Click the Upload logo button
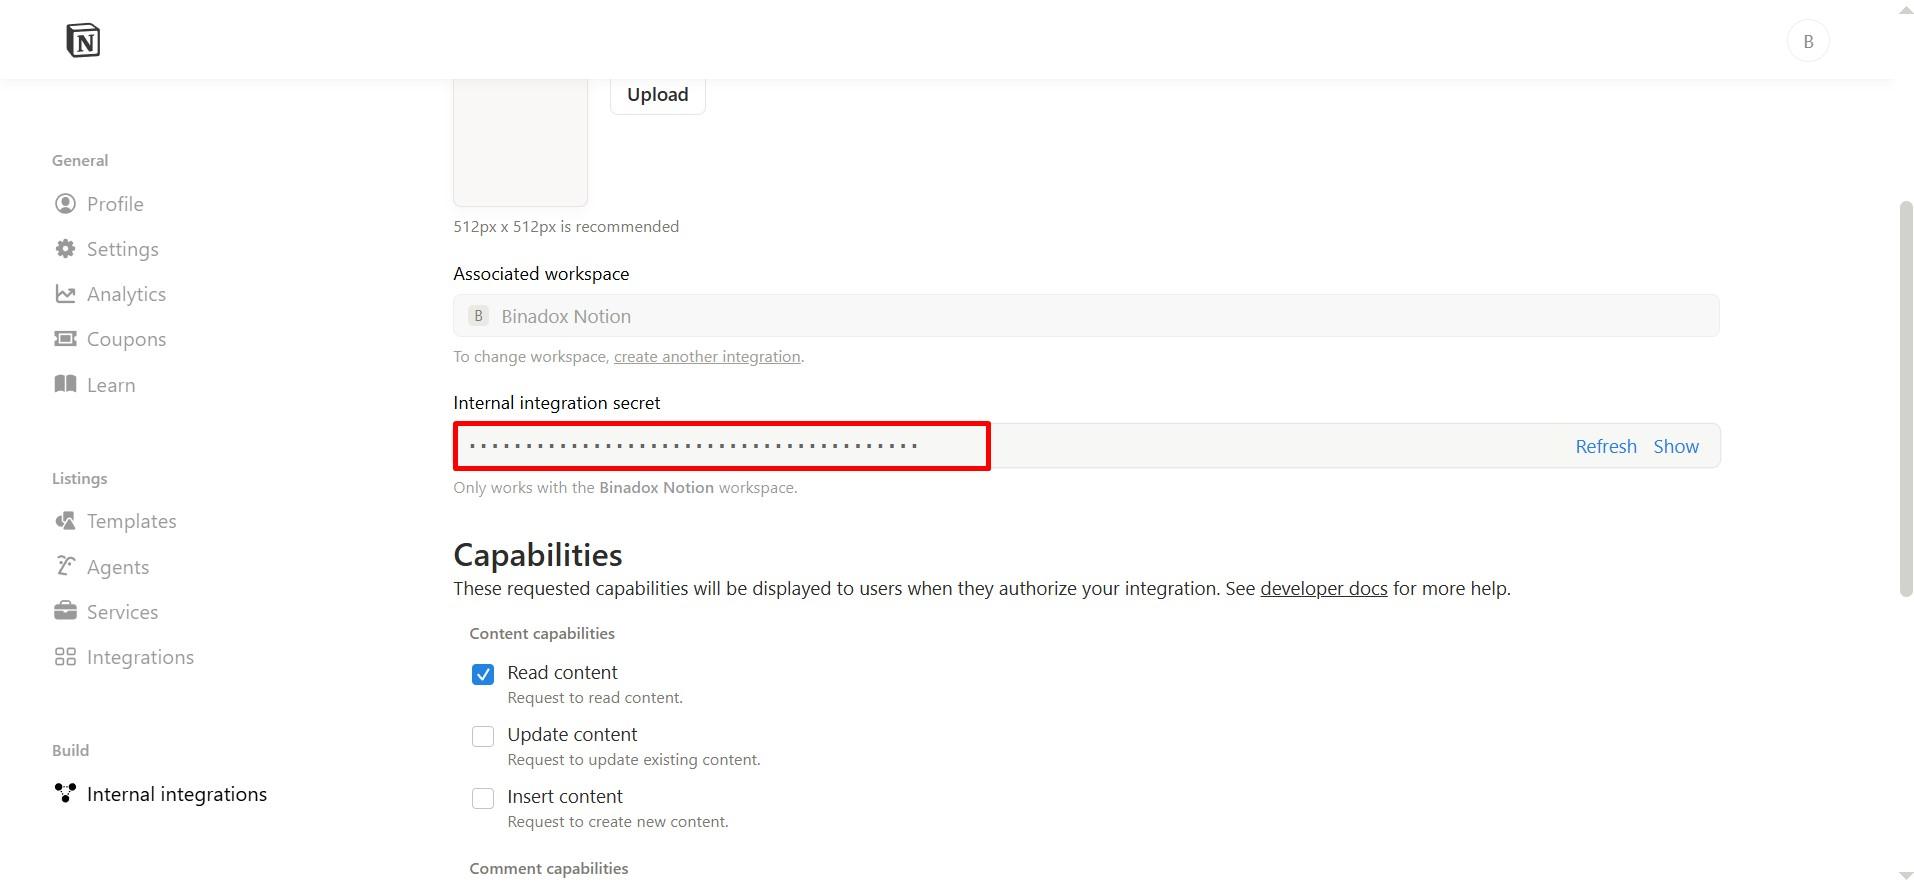The height and width of the screenshot is (883, 1914). pyautogui.click(x=657, y=94)
